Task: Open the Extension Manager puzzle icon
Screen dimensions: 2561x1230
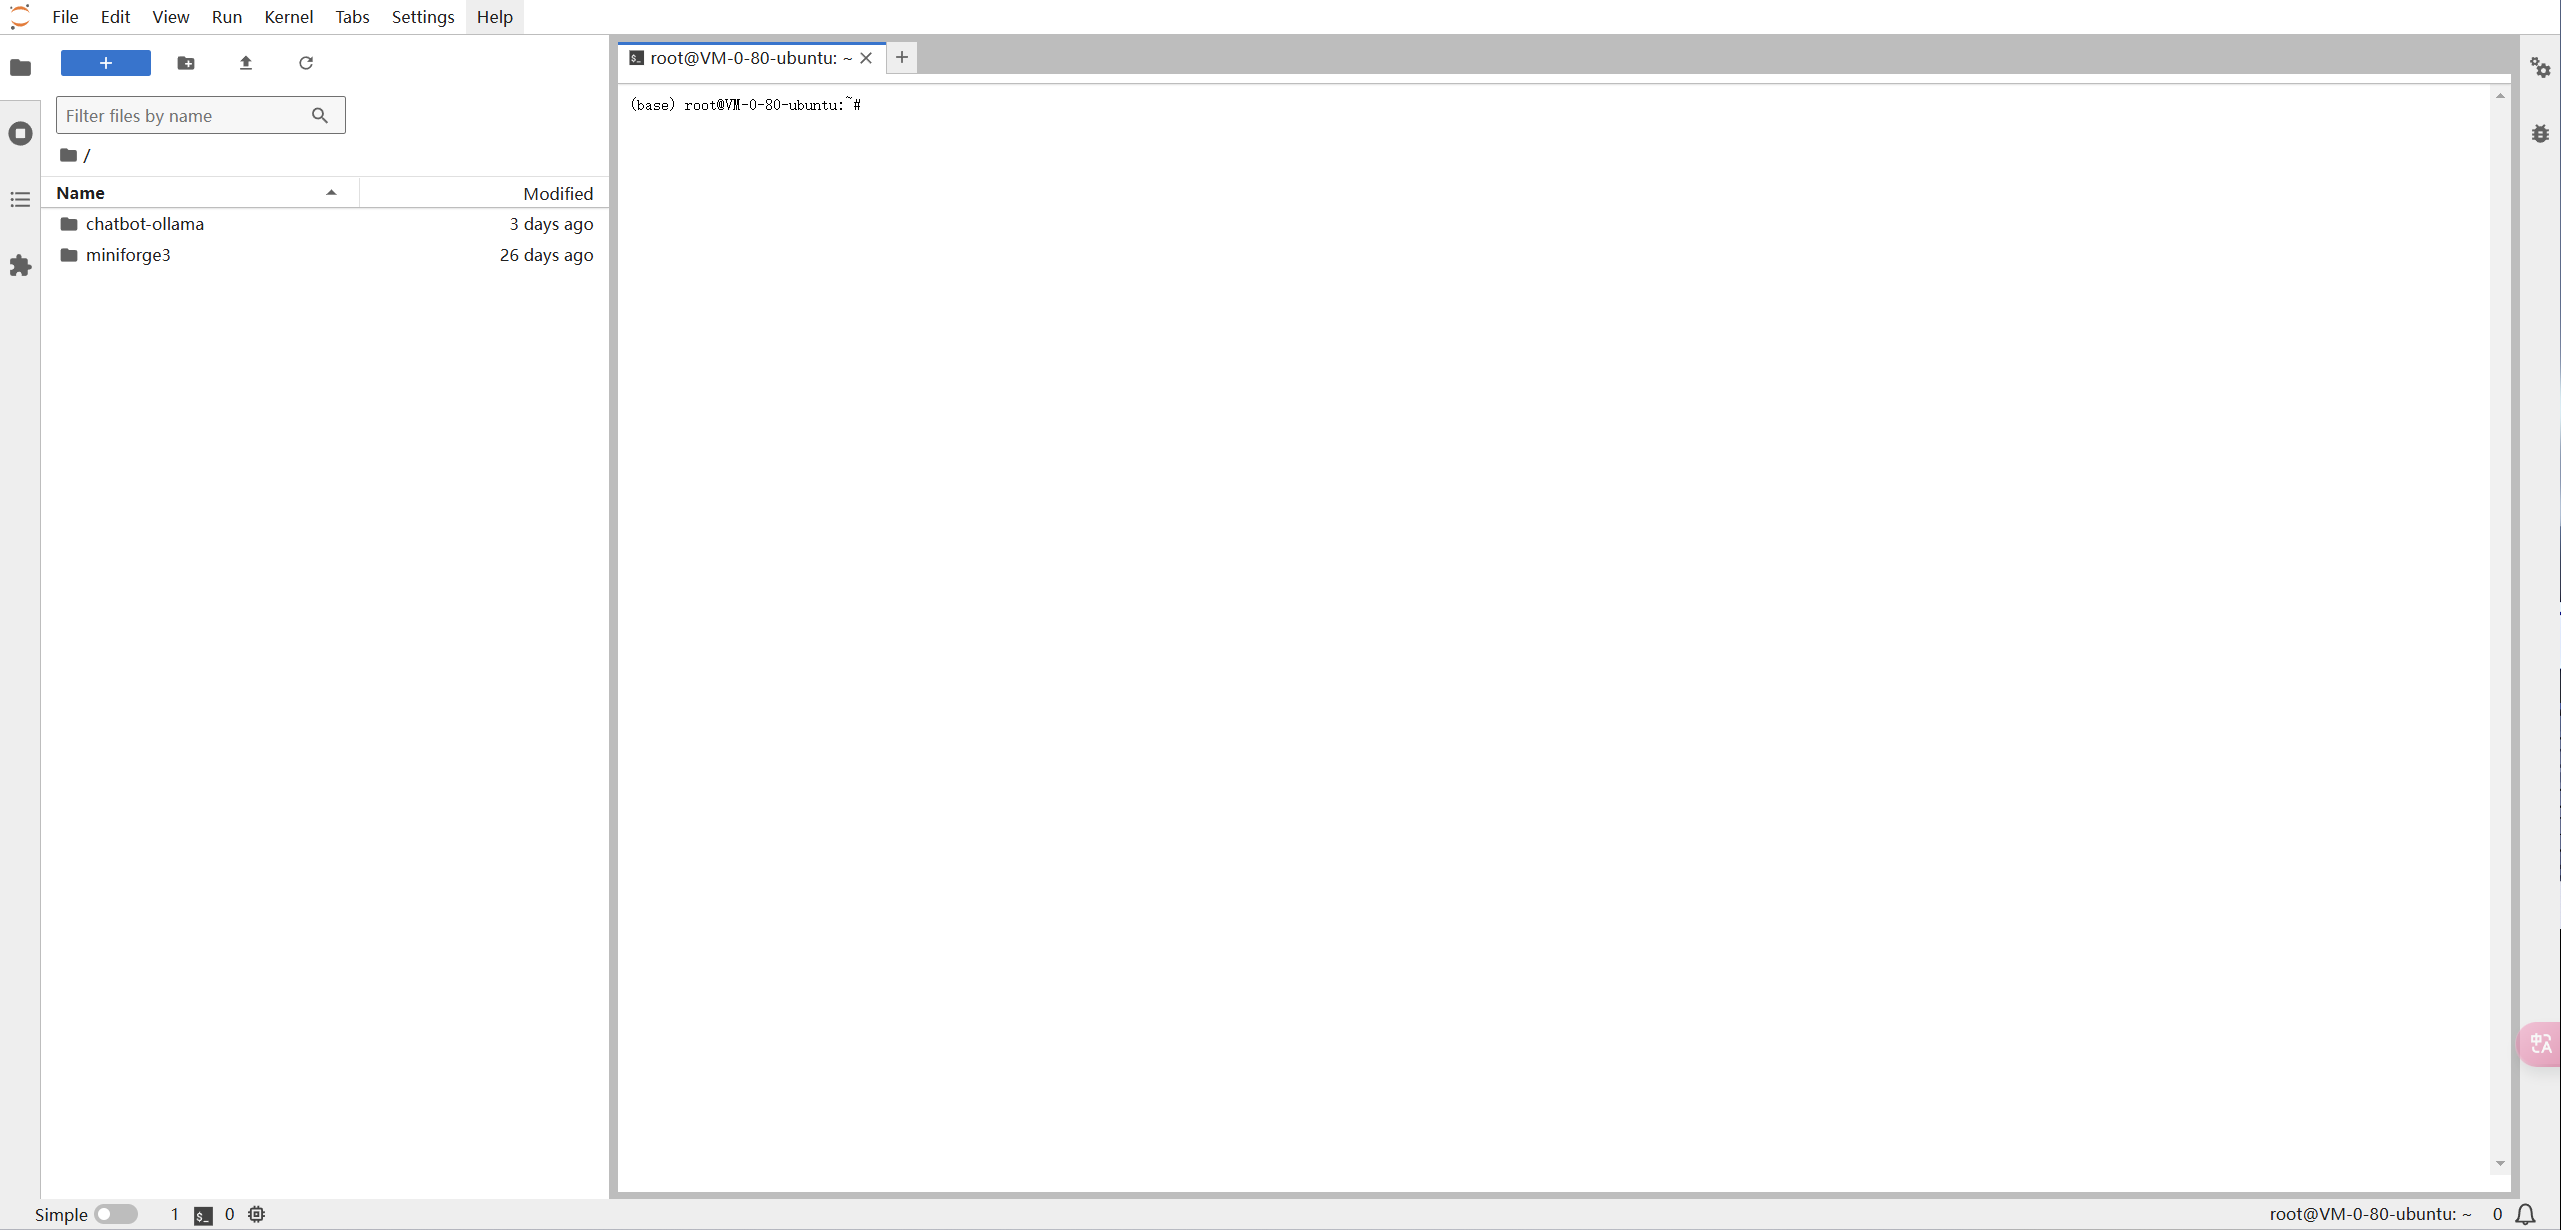Action: point(20,266)
